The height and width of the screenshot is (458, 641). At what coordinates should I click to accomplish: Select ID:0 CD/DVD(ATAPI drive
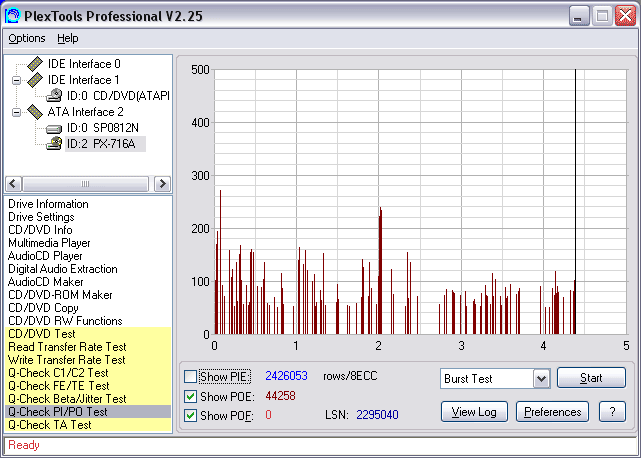[x=118, y=96]
